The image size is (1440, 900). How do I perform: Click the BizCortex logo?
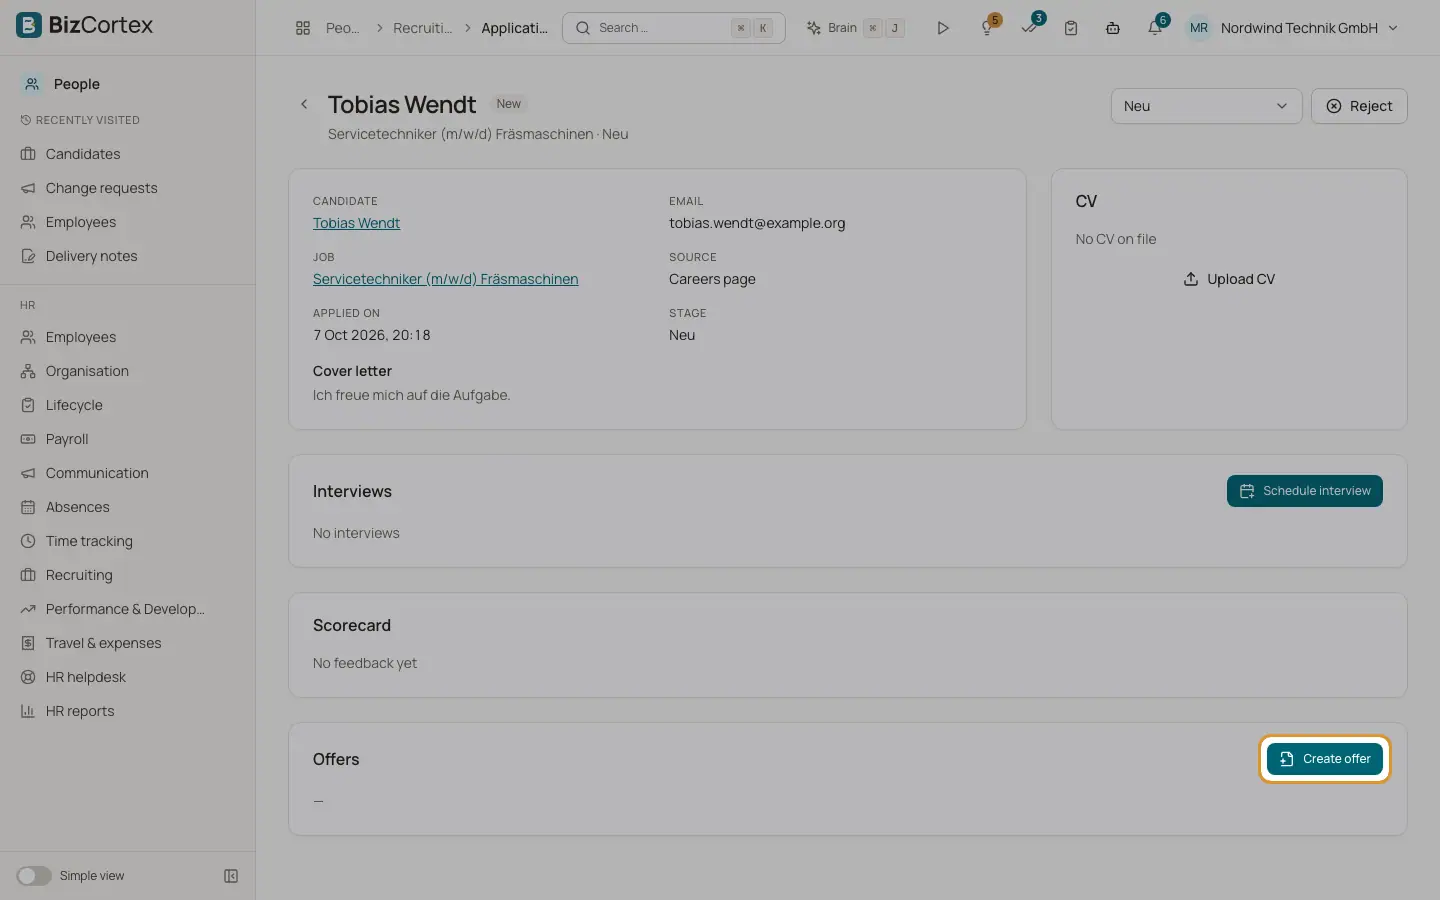[85, 25]
